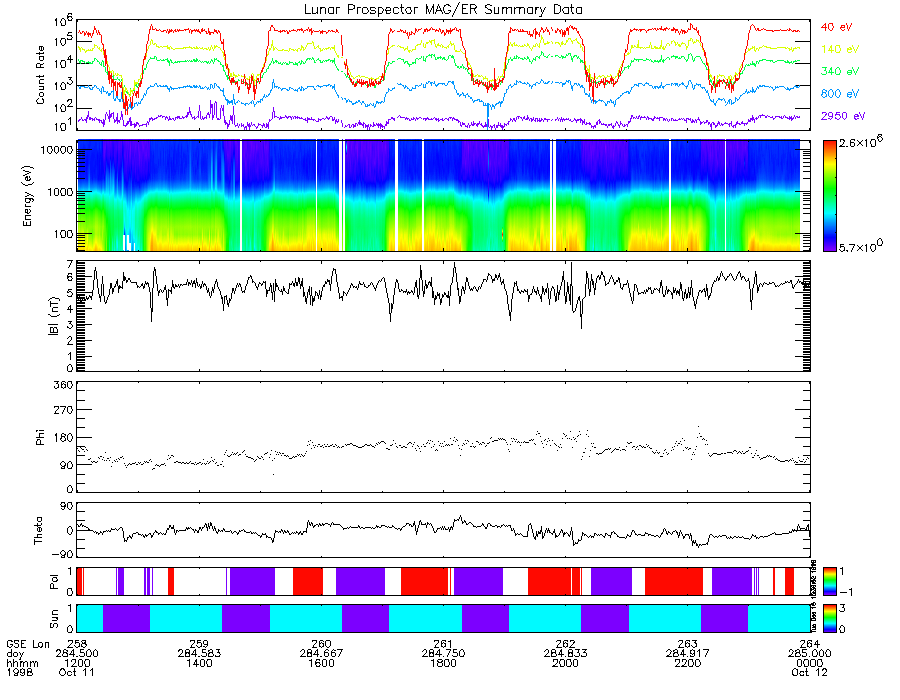Click the 'doy' row label
Viewport: 900px width, 700px height.
[15, 654]
